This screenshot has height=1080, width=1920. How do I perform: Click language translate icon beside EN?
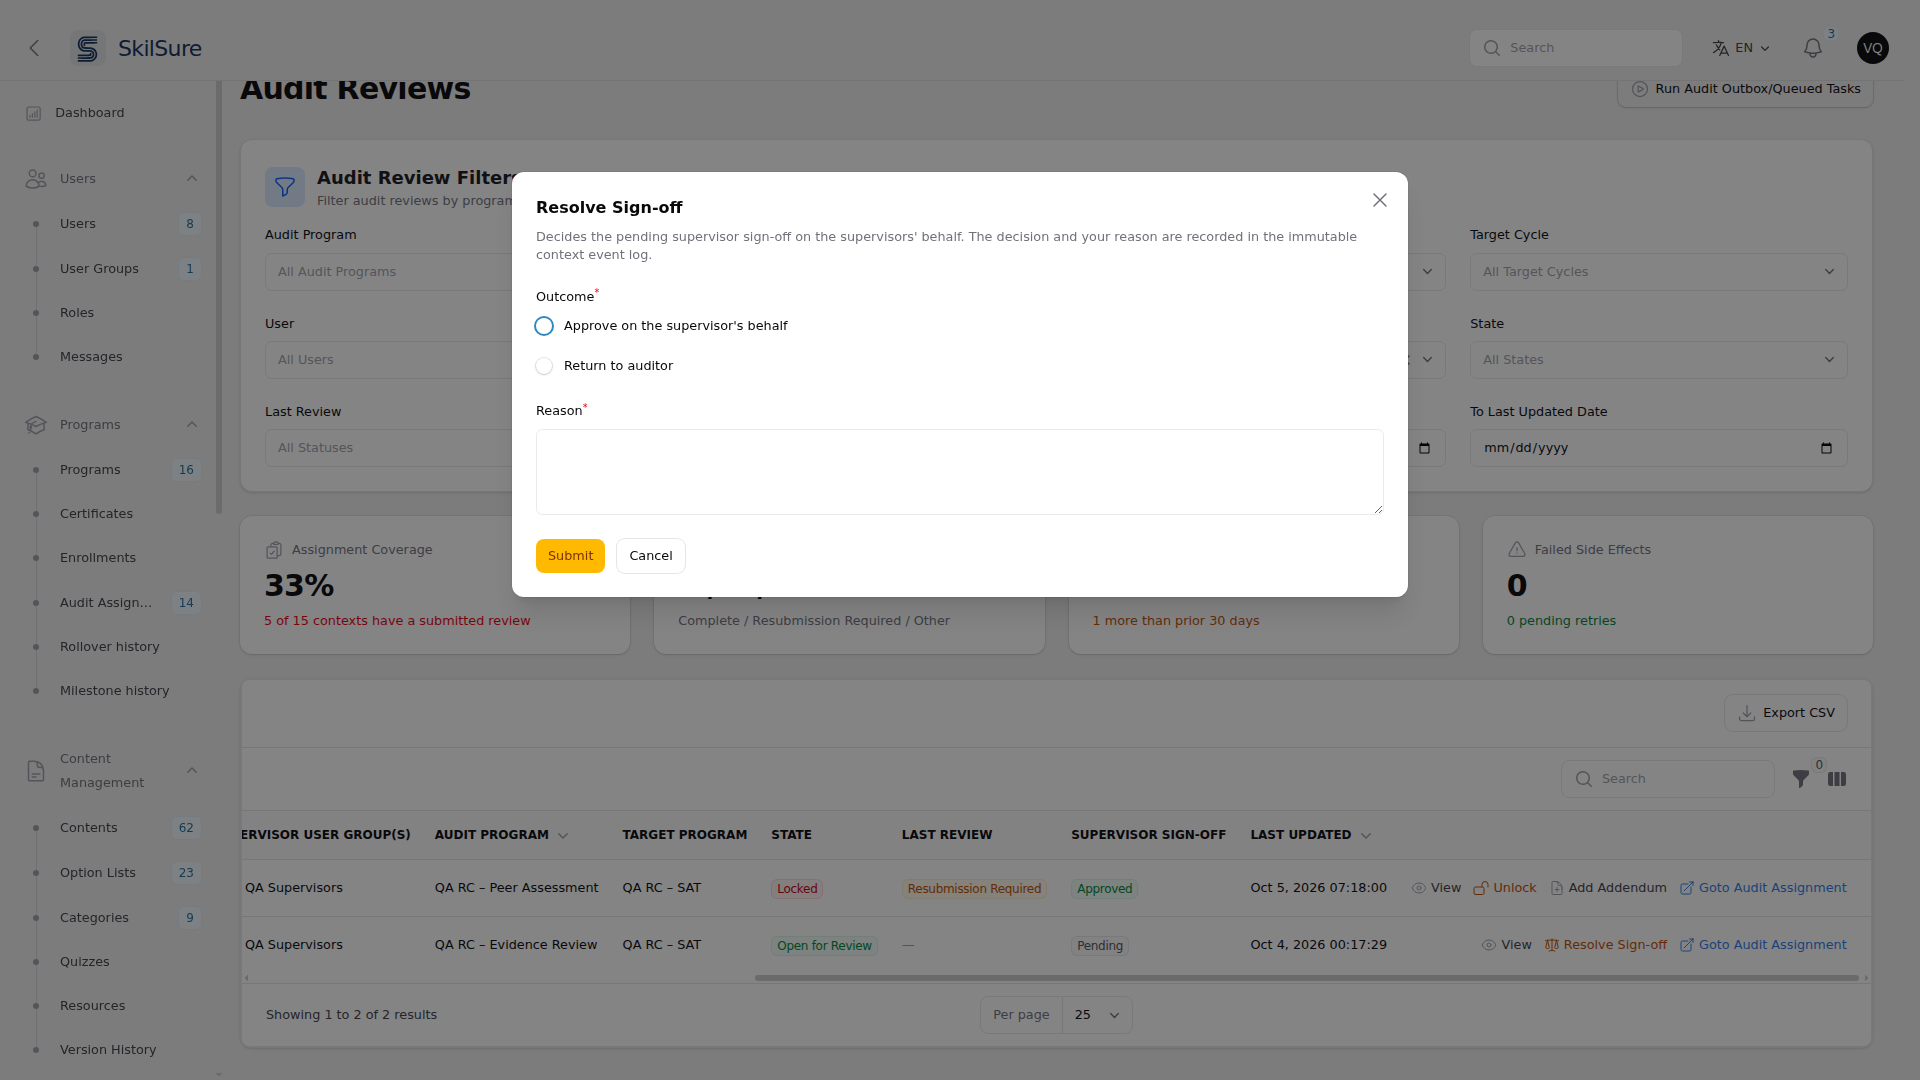1720,48
